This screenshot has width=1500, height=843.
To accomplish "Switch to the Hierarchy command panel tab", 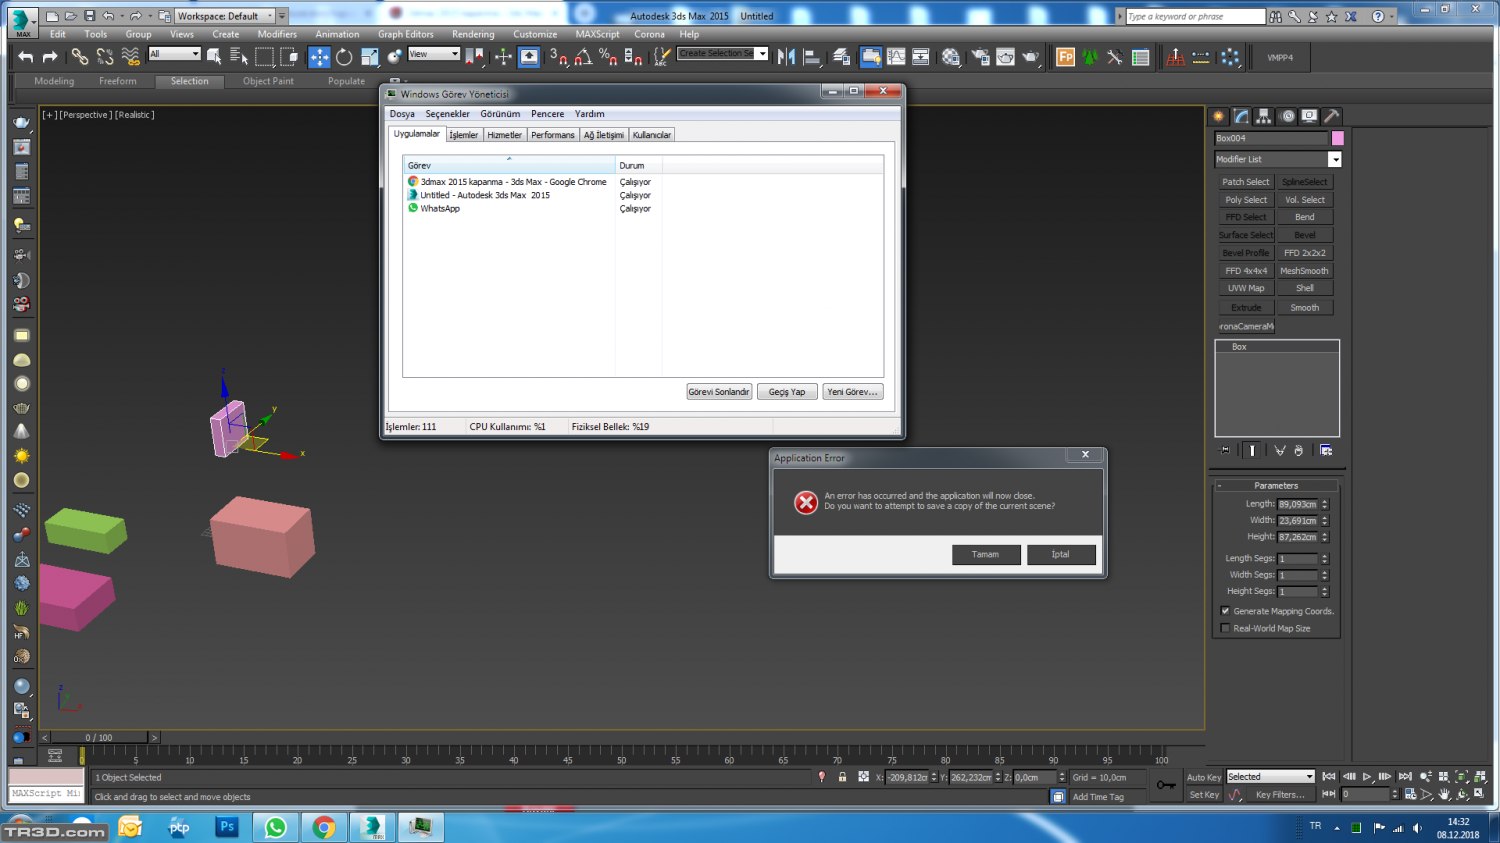I will (1264, 116).
